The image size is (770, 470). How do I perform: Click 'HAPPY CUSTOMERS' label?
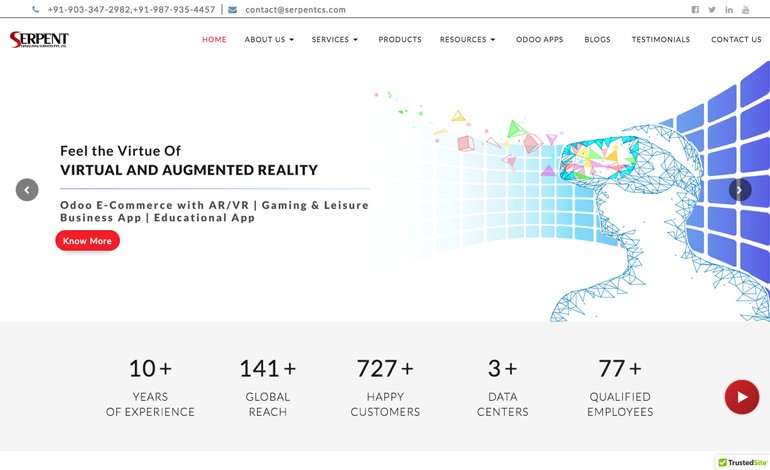(x=385, y=404)
